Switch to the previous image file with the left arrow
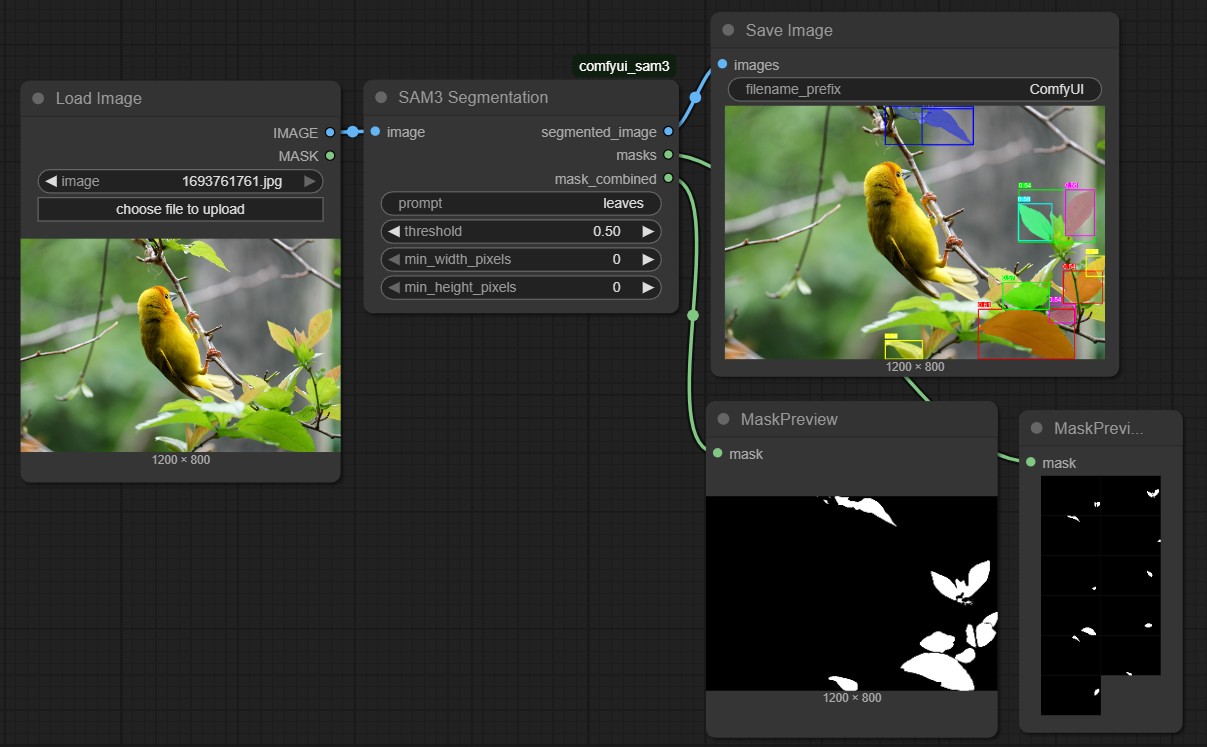Screen dimensions: 1207x747 [50, 181]
